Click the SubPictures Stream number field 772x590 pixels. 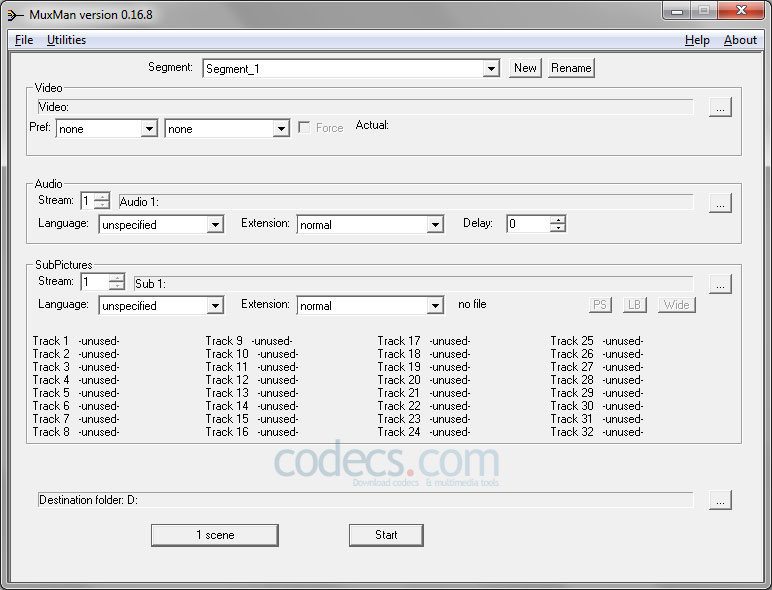coord(95,282)
